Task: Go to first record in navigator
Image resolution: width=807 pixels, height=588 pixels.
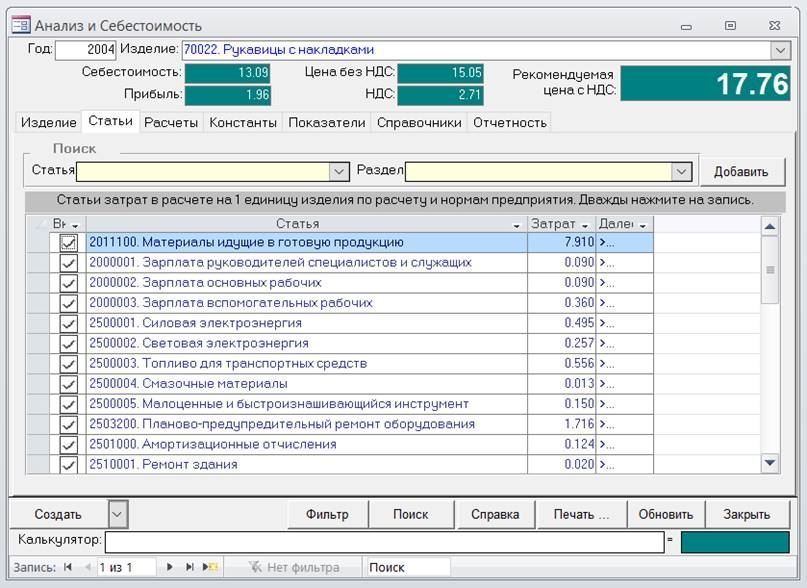Action: pyautogui.click(x=68, y=567)
